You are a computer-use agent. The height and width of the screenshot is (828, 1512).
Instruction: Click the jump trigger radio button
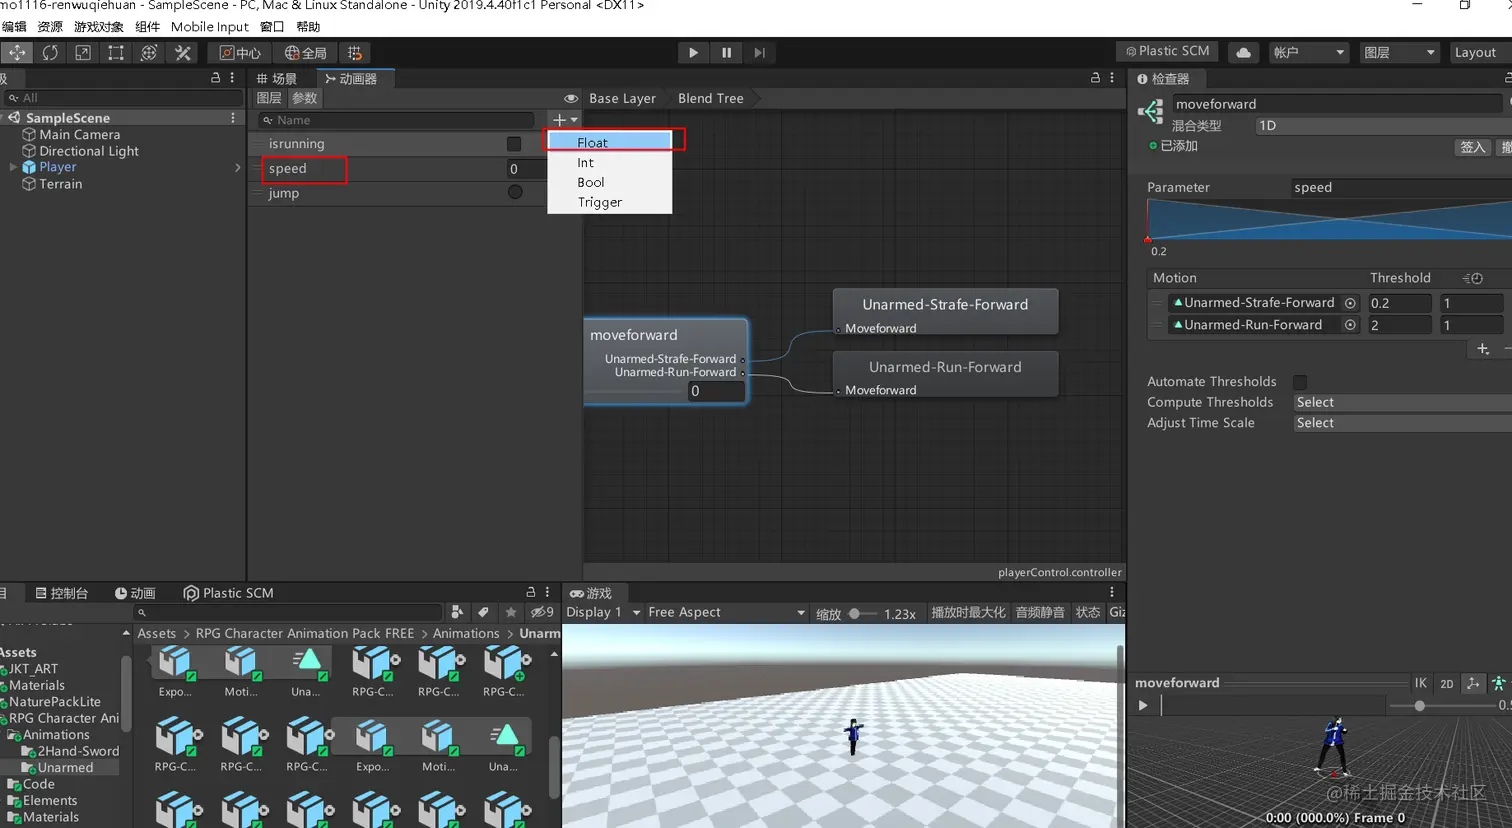click(515, 192)
